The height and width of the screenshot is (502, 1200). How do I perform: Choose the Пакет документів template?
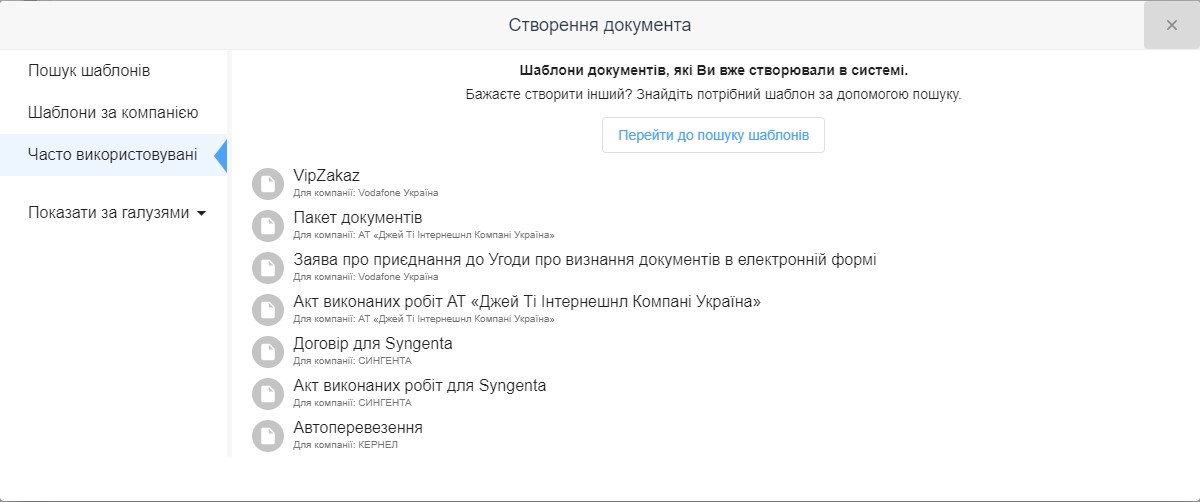[x=358, y=218]
